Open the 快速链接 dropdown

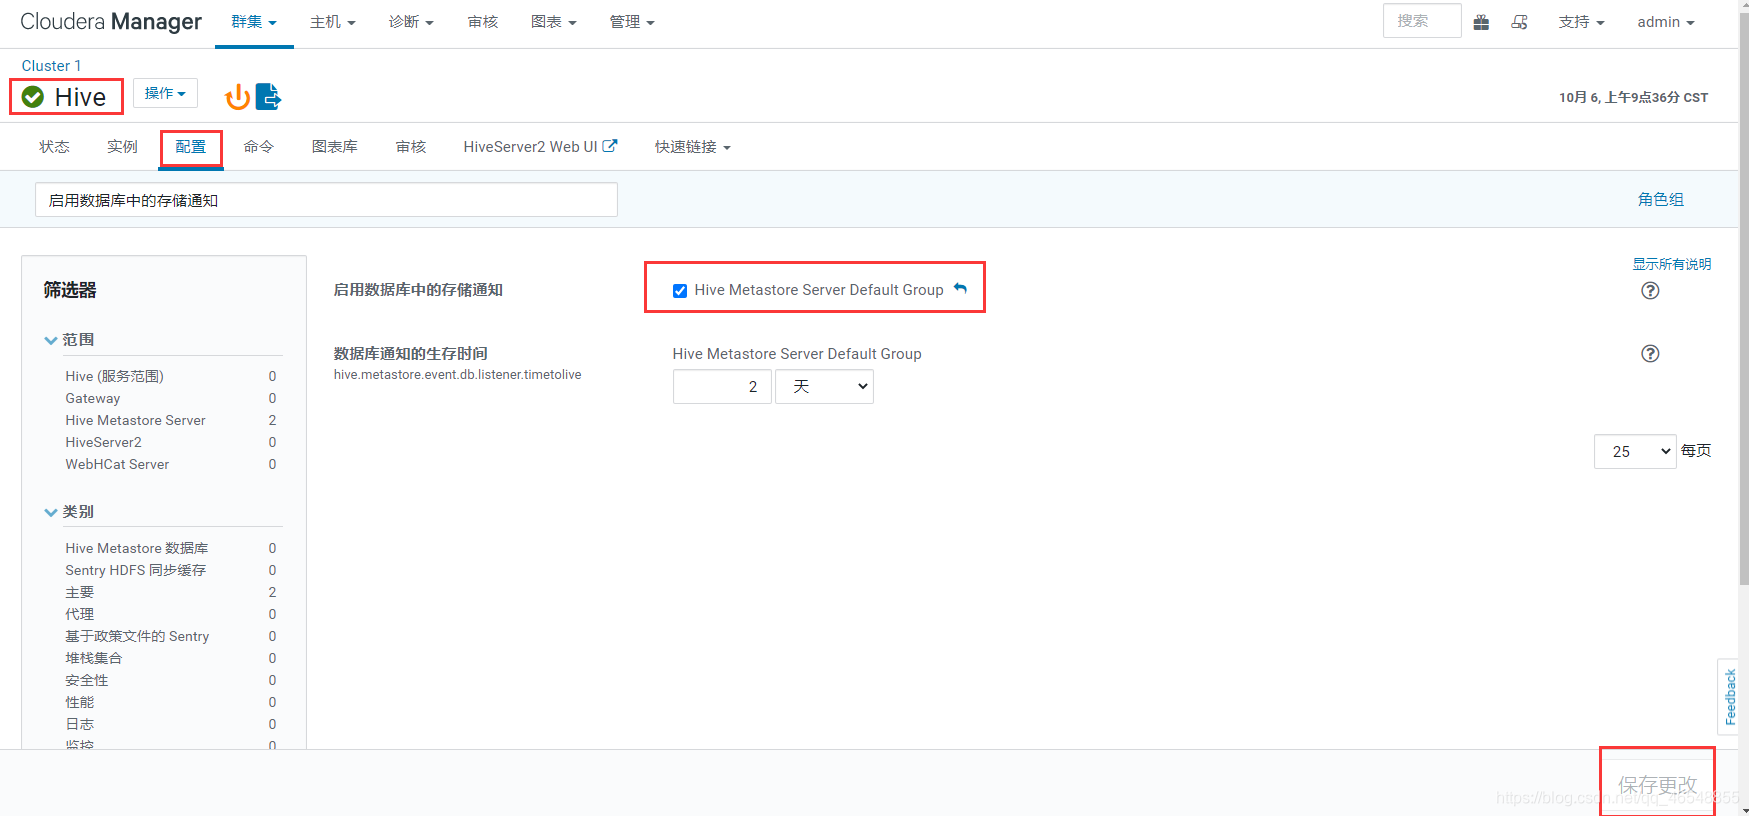click(693, 147)
